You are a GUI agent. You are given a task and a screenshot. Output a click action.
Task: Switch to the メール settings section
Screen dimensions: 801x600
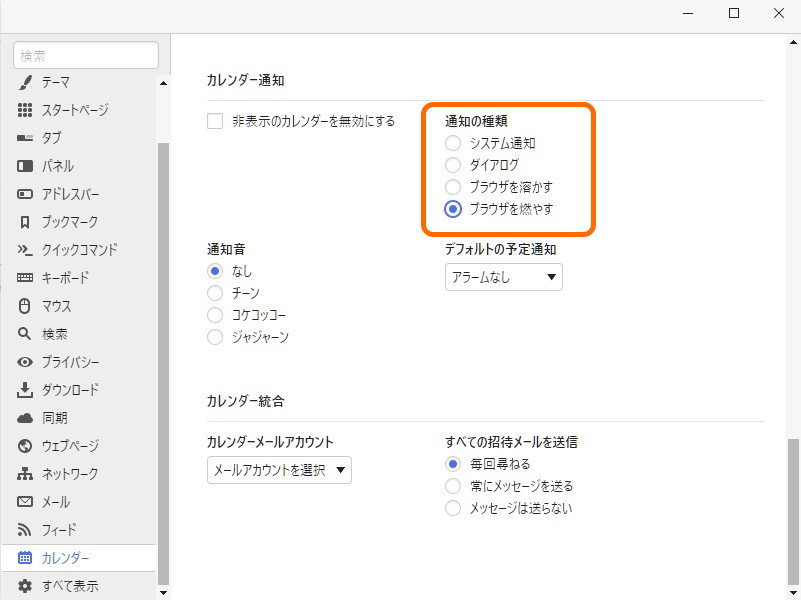[x=25, y=502]
